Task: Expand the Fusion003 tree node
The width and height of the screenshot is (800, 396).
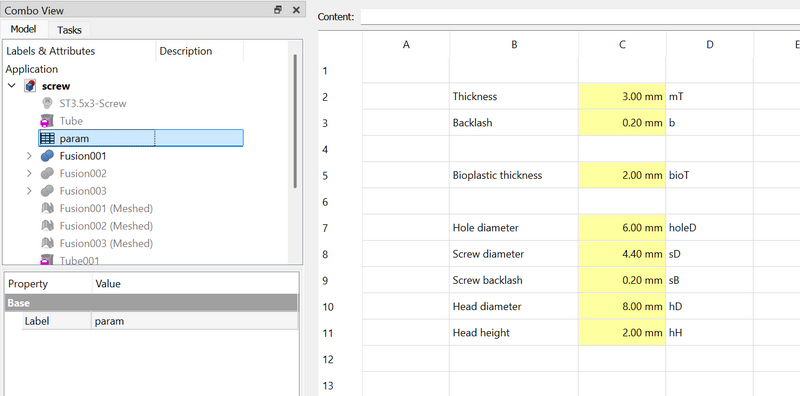Action: [x=30, y=191]
